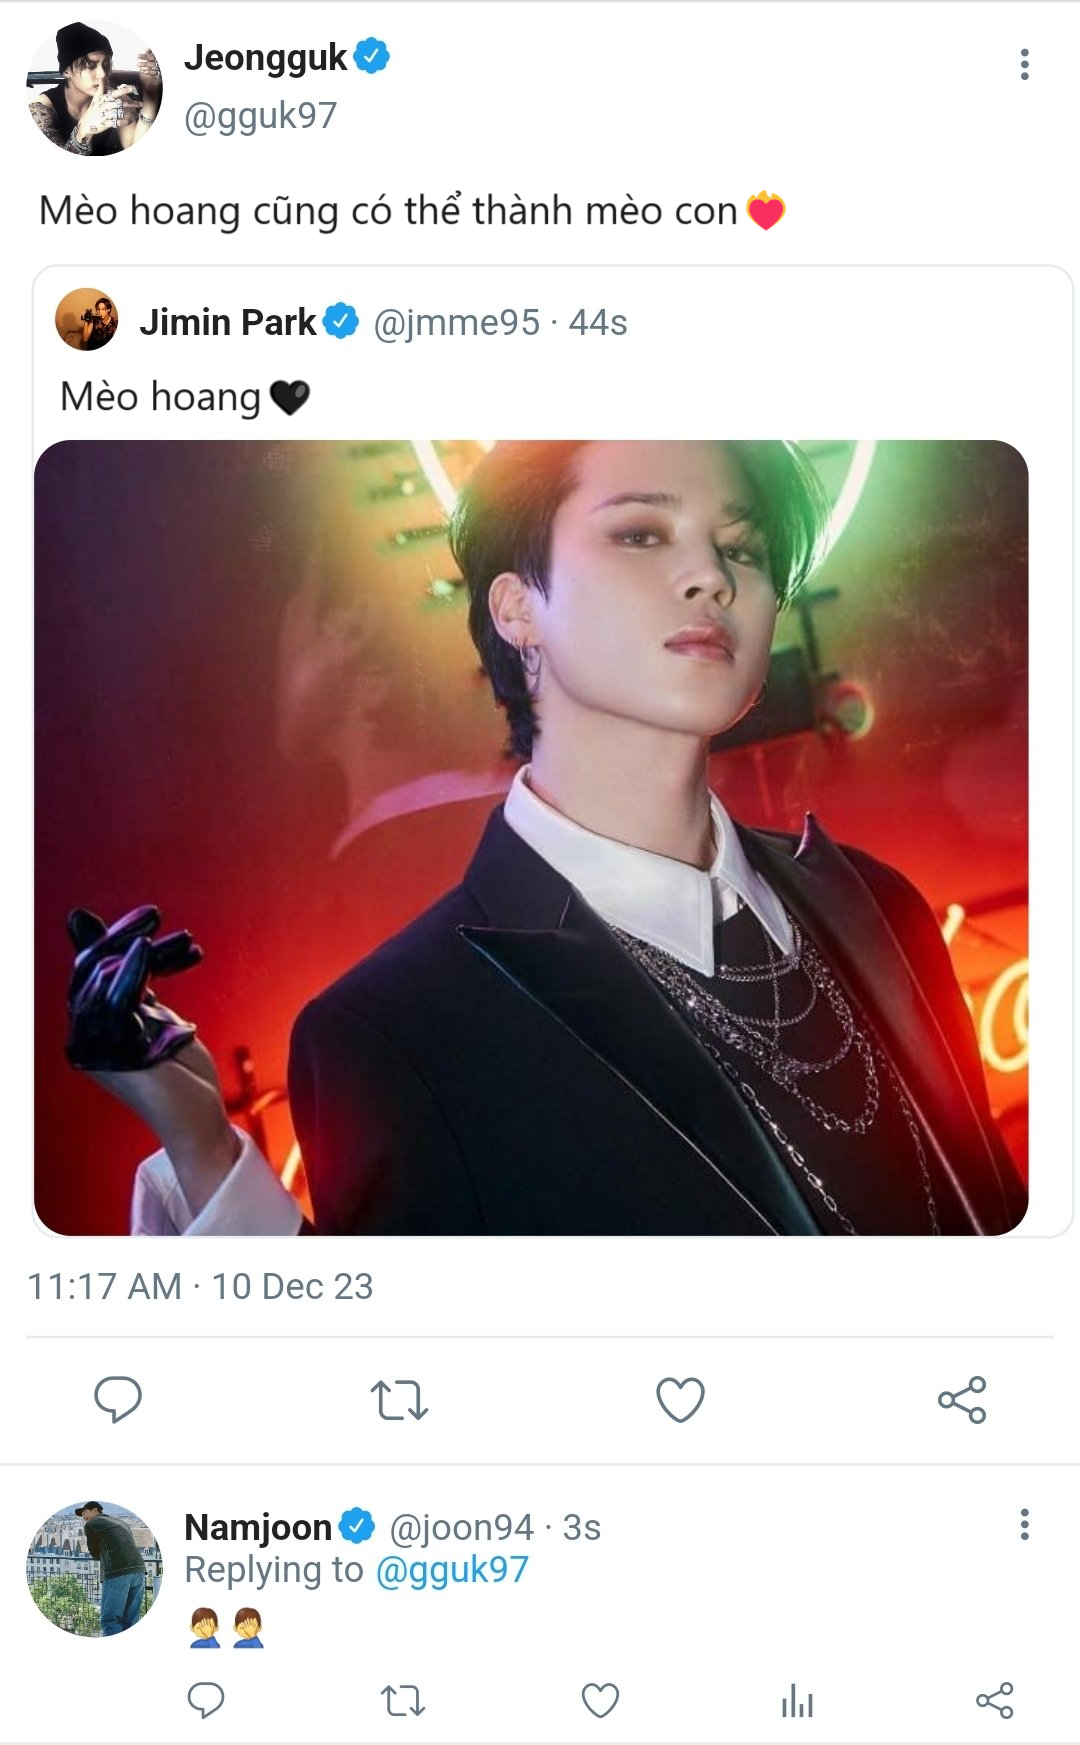View analytics for Namjoon's reply
The height and width of the screenshot is (1745, 1080).
(x=797, y=1700)
